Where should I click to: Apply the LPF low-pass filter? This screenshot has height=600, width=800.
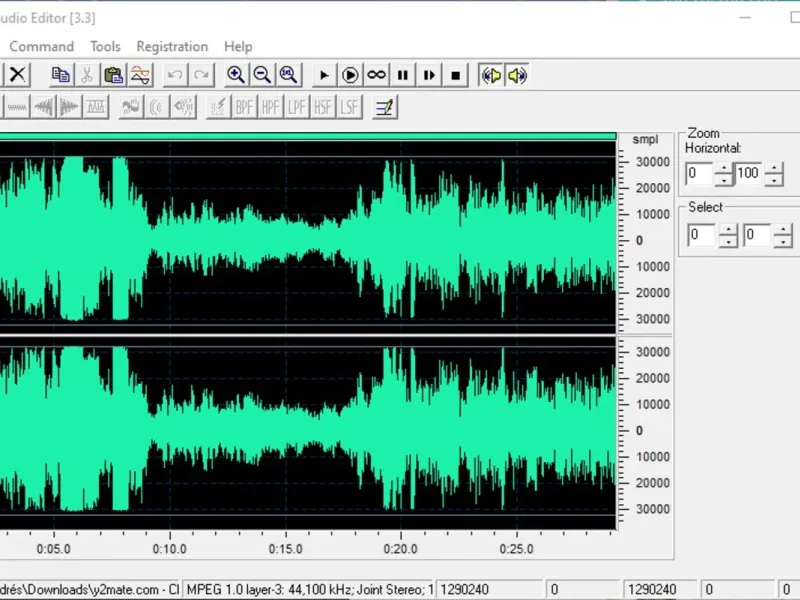click(296, 107)
